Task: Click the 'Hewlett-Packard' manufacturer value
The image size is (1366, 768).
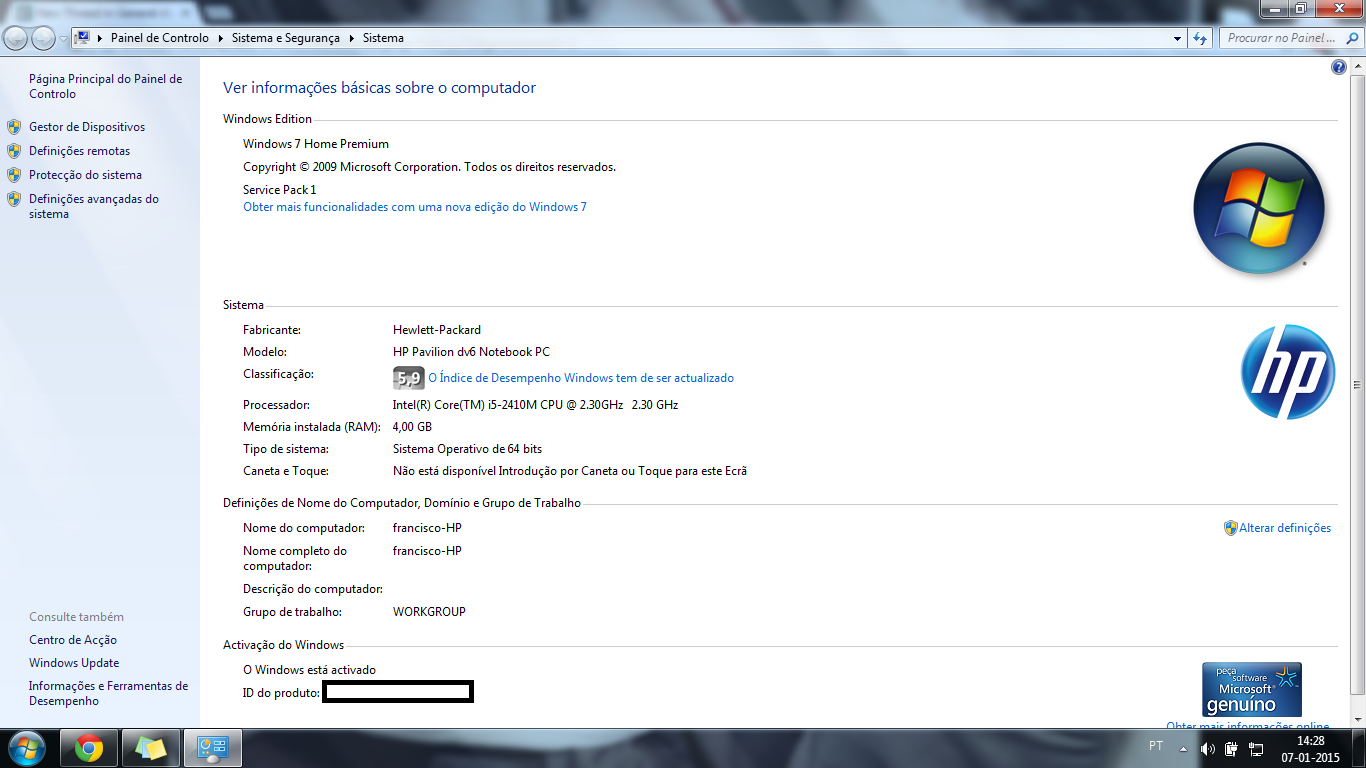Action: pos(437,330)
